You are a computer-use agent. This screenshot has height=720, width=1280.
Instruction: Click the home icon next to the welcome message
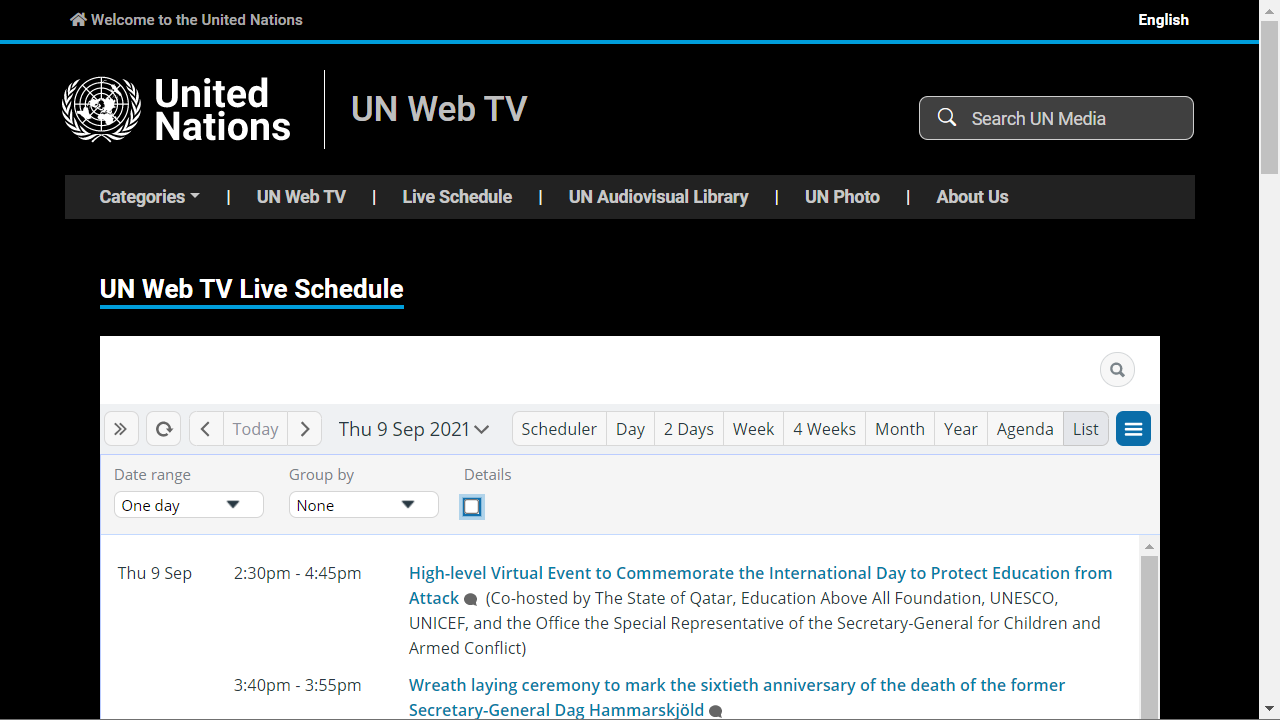[78, 18]
